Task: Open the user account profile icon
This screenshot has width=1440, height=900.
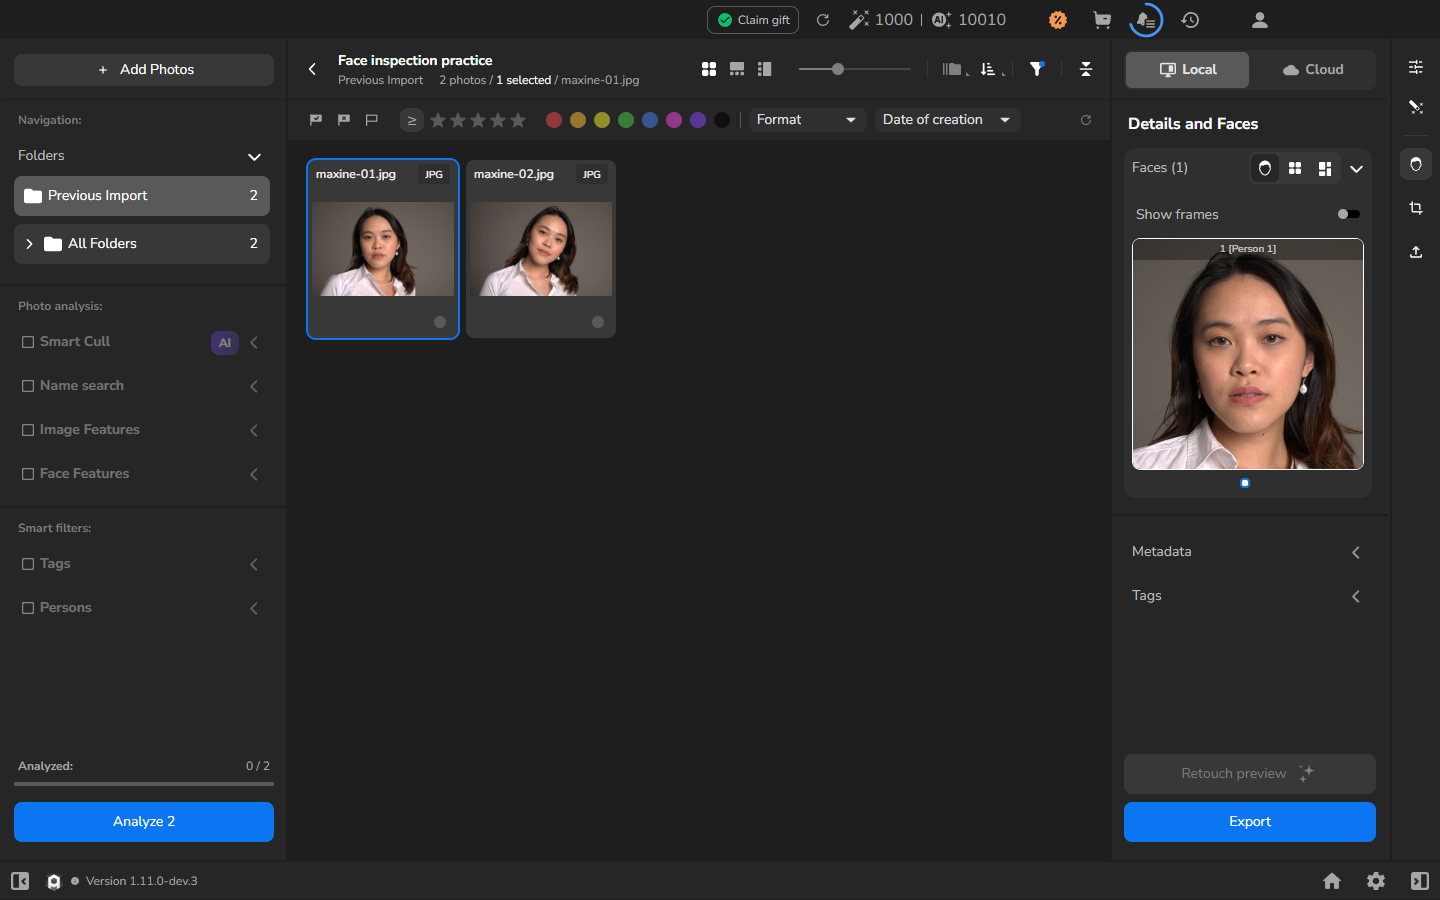Action: coord(1260,20)
